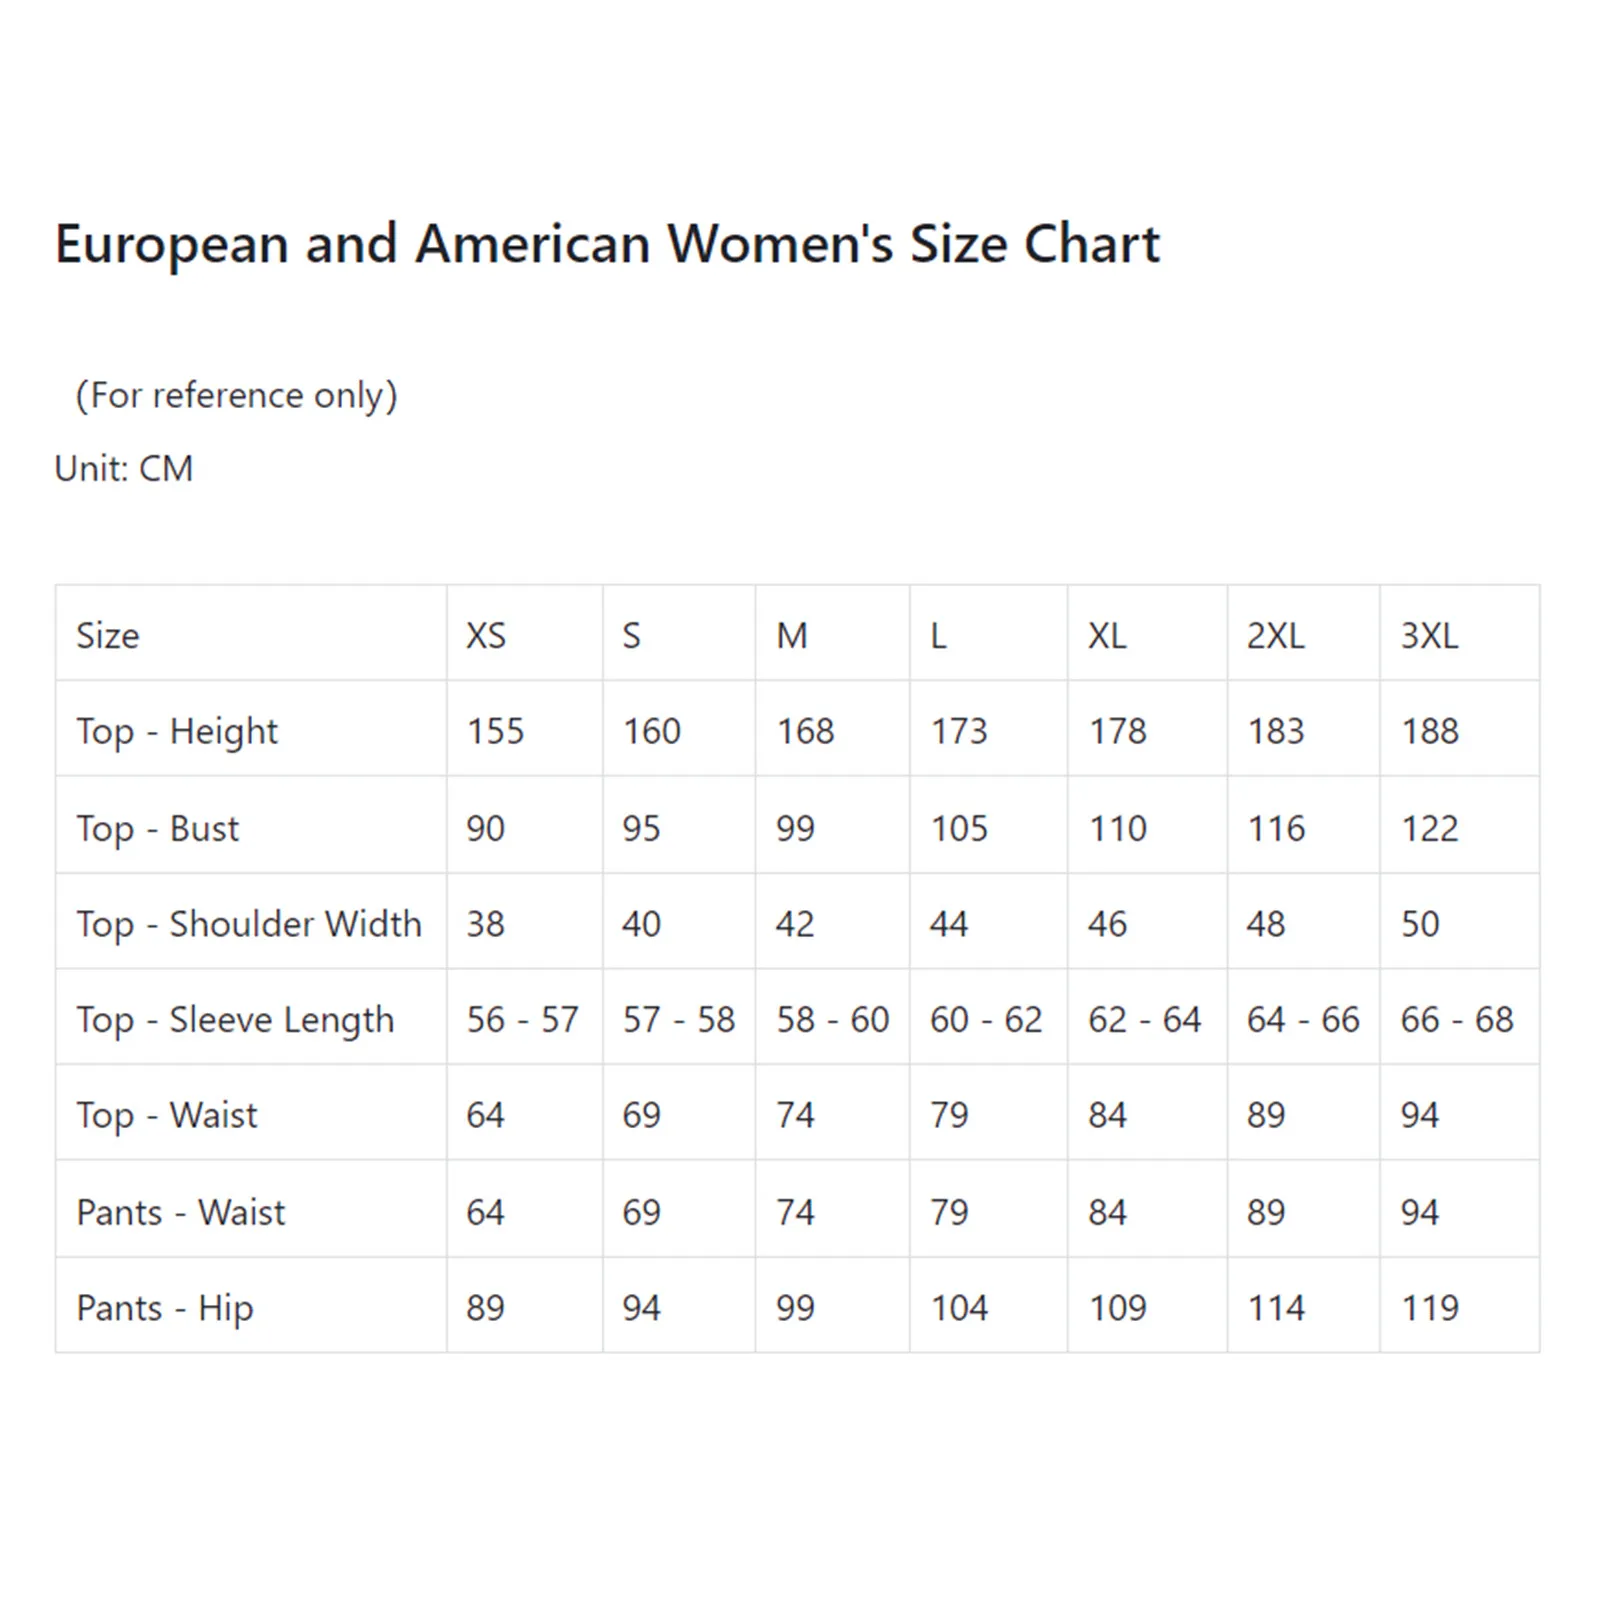Select the "Size" header cell
This screenshot has width=1600, height=1600.
(x=108, y=636)
